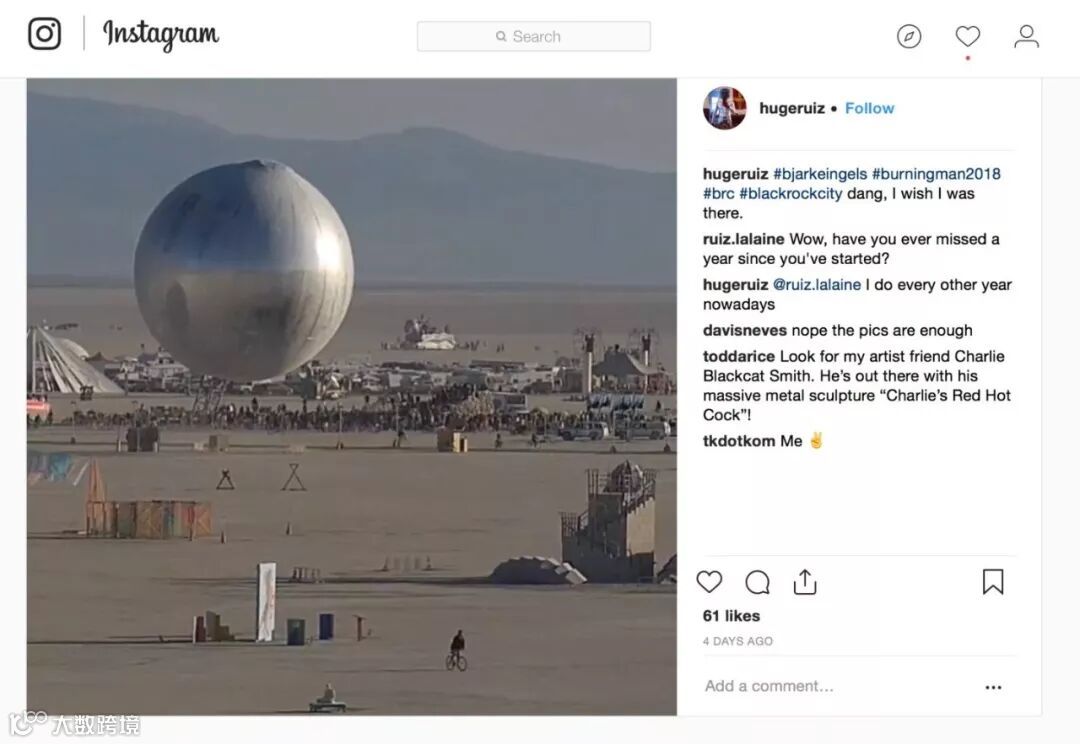The height and width of the screenshot is (744, 1080).
Task: Click the @ruiz.lalaine mention link
Action: click(x=817, y=285)
